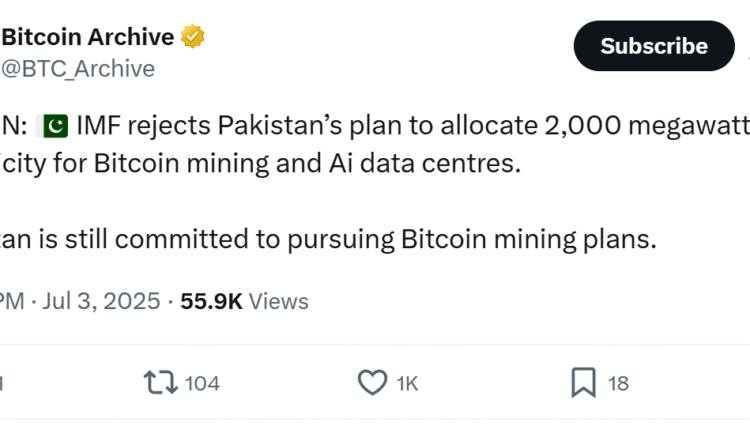Click the gold verified badge

pos(192,38)
